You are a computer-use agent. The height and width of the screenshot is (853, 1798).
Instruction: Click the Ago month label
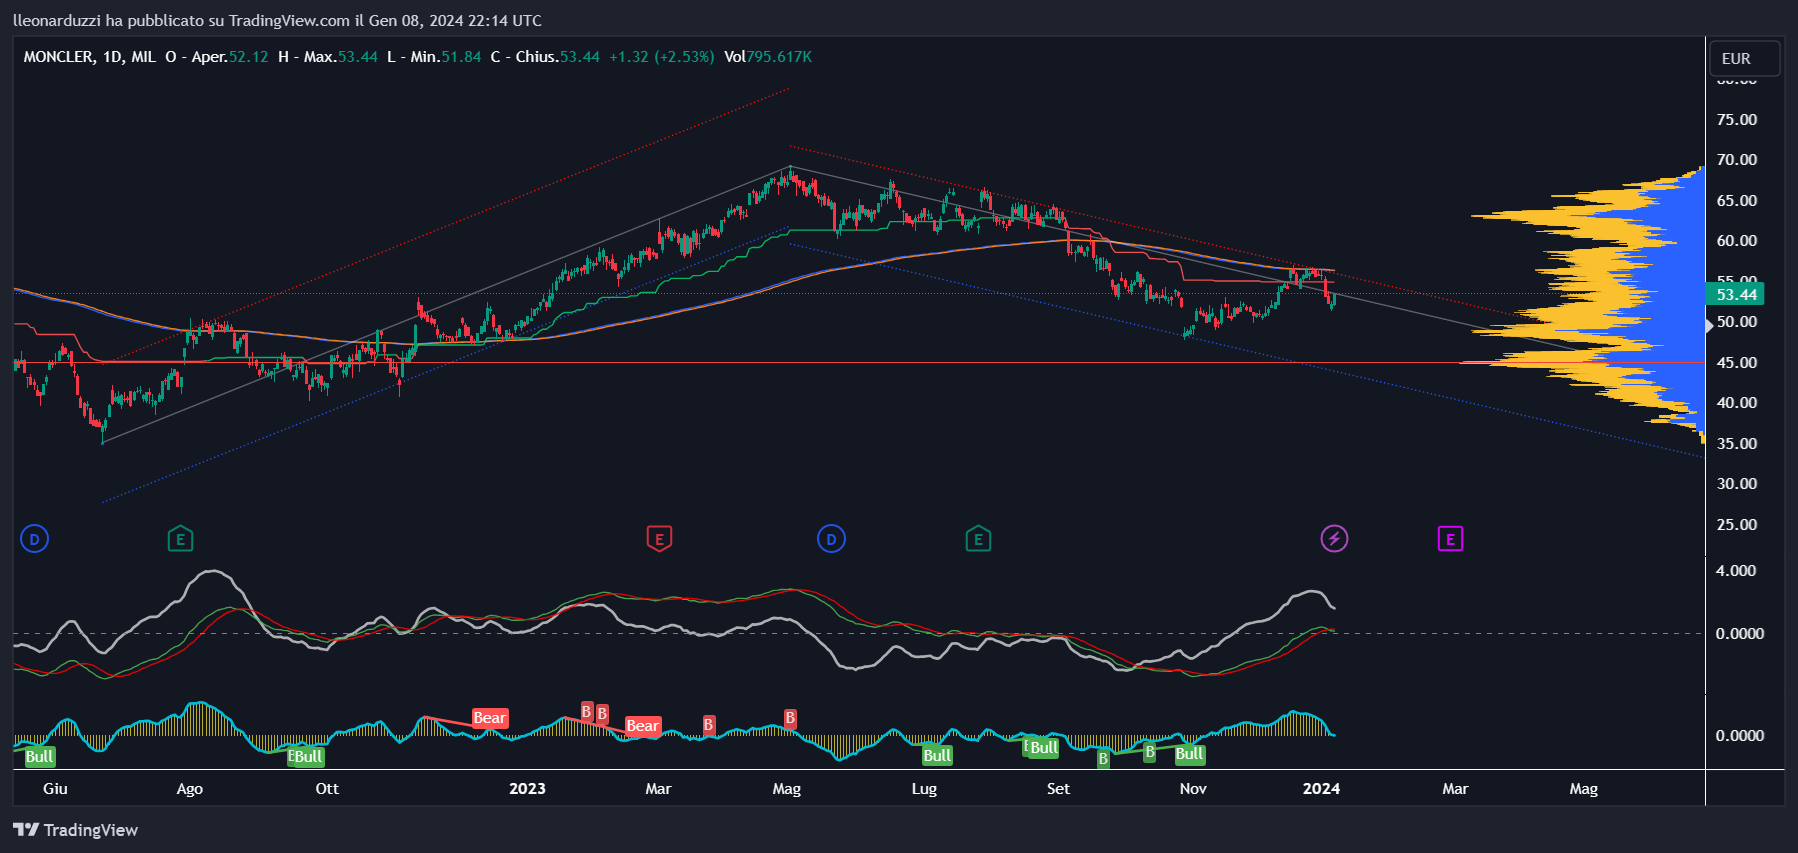[x=189, y=788]
